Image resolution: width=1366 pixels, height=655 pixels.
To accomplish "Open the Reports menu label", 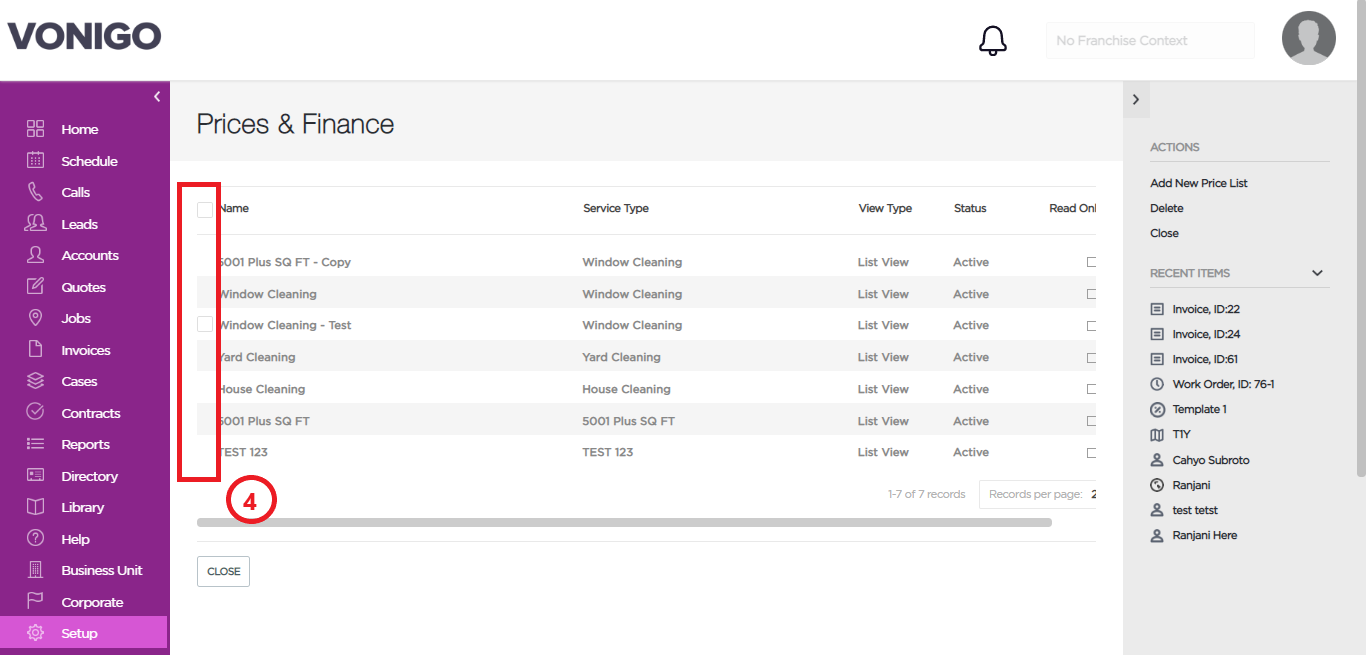I will tap(85, 444).
